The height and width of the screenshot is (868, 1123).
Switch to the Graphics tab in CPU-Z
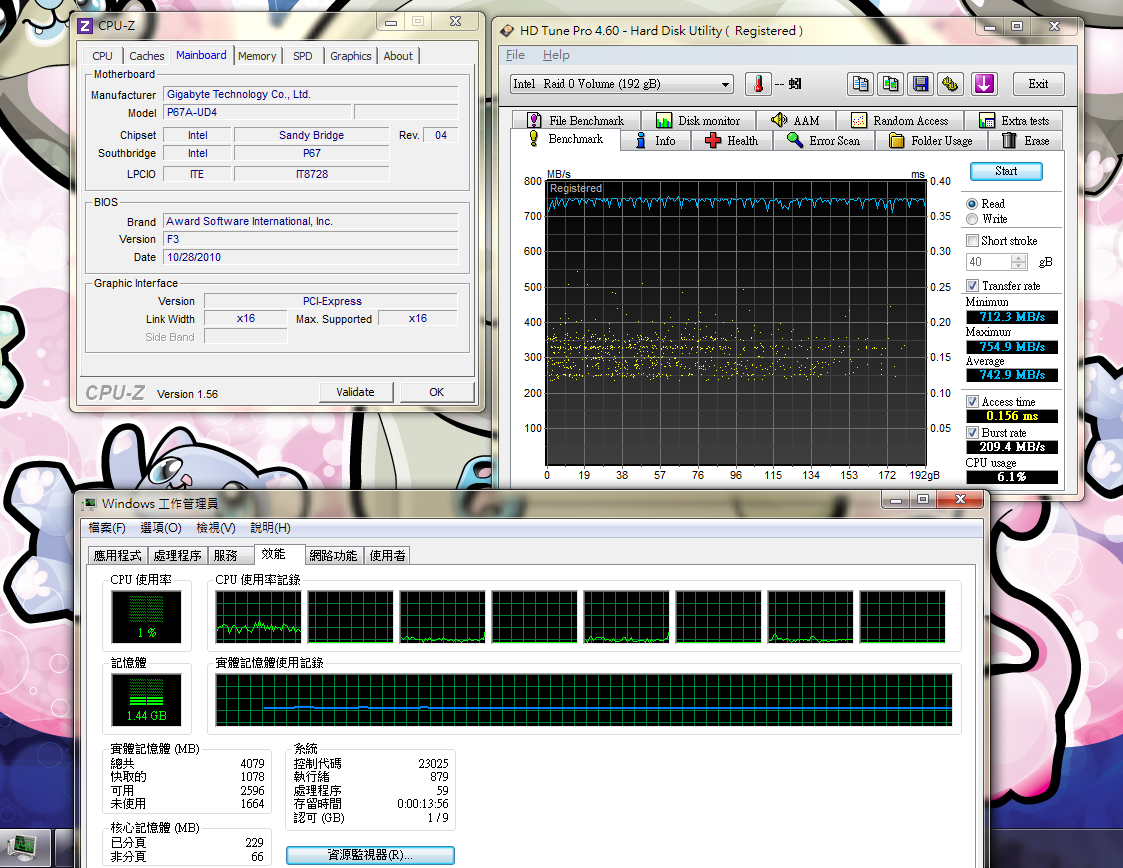coord(351,56)
